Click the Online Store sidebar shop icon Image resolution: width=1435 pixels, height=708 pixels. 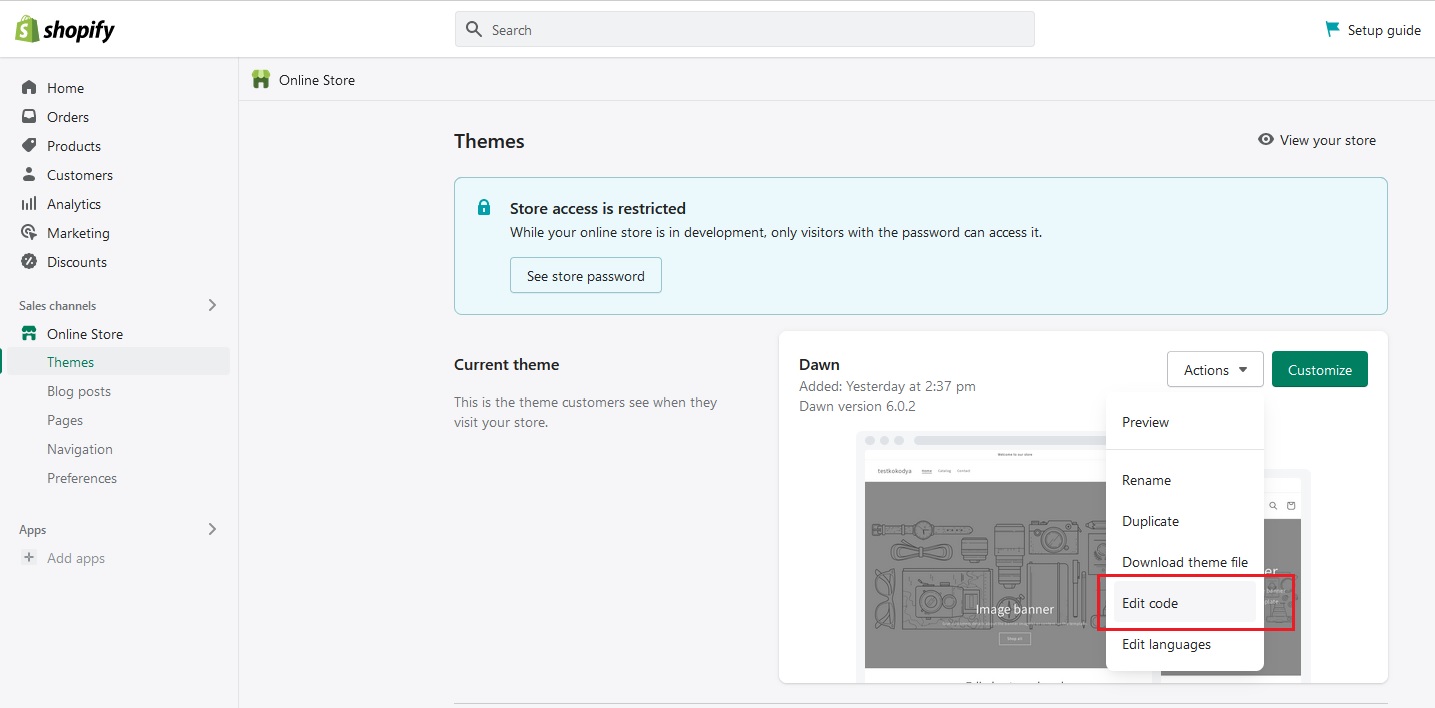coord(29,334)
